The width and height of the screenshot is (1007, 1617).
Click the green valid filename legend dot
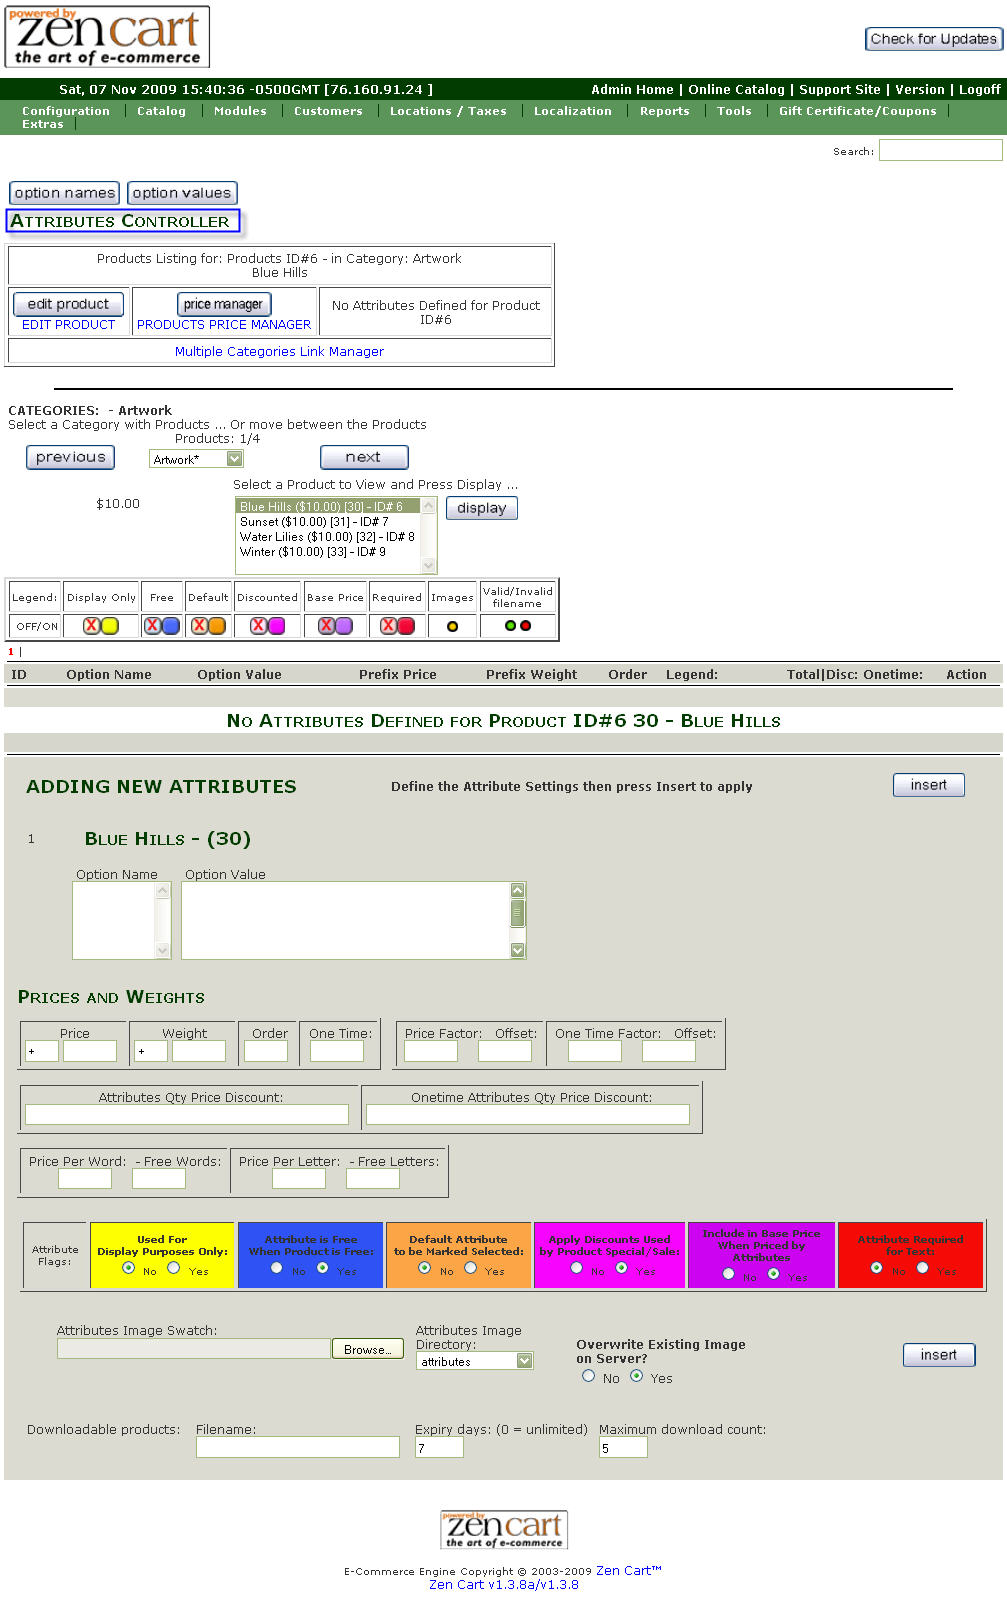pyautogui.click(x=510, y=626)
